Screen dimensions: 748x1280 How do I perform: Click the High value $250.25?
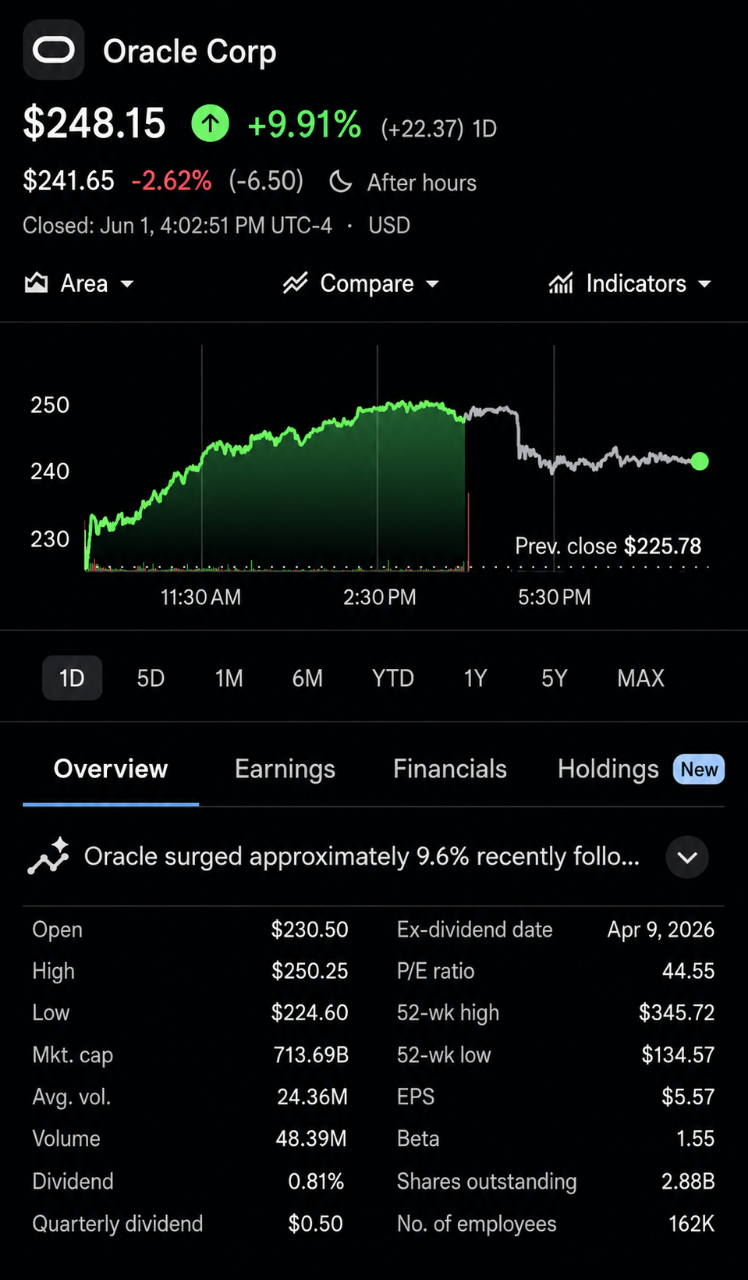[x=310, y=971]
